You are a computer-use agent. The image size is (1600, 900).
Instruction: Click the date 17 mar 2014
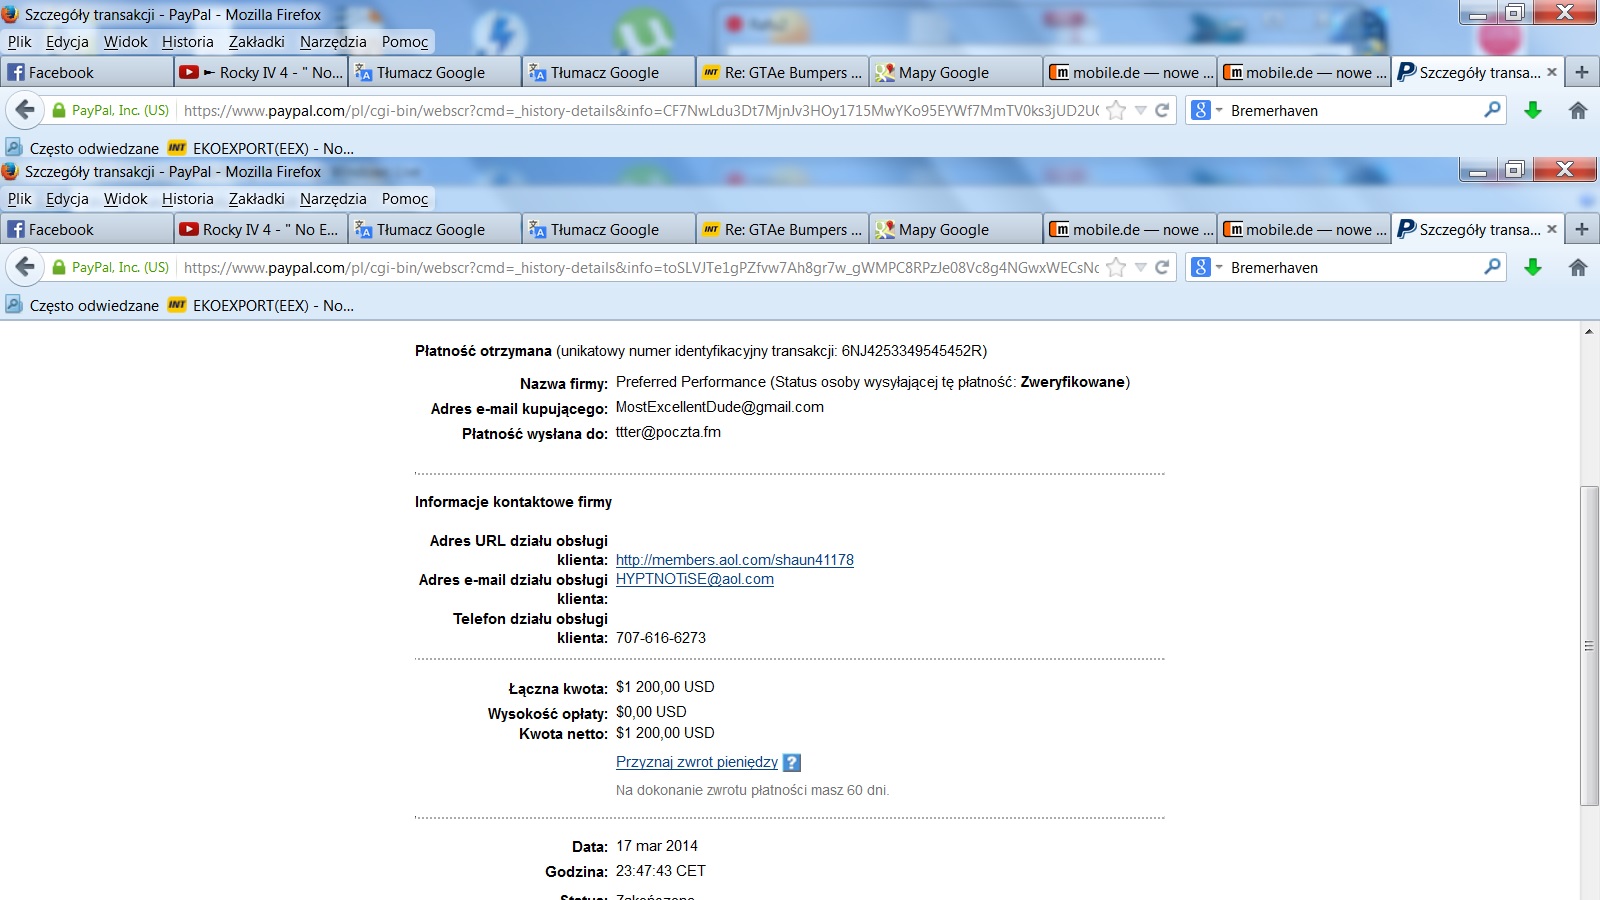click(x=657, y=846)
